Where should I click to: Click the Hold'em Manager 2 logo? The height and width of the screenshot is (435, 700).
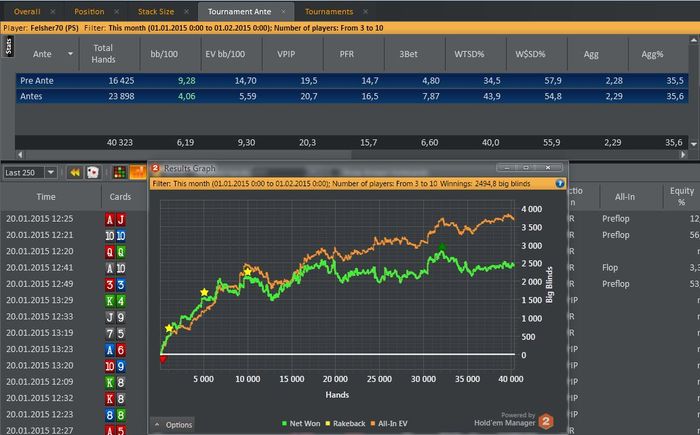546,421
